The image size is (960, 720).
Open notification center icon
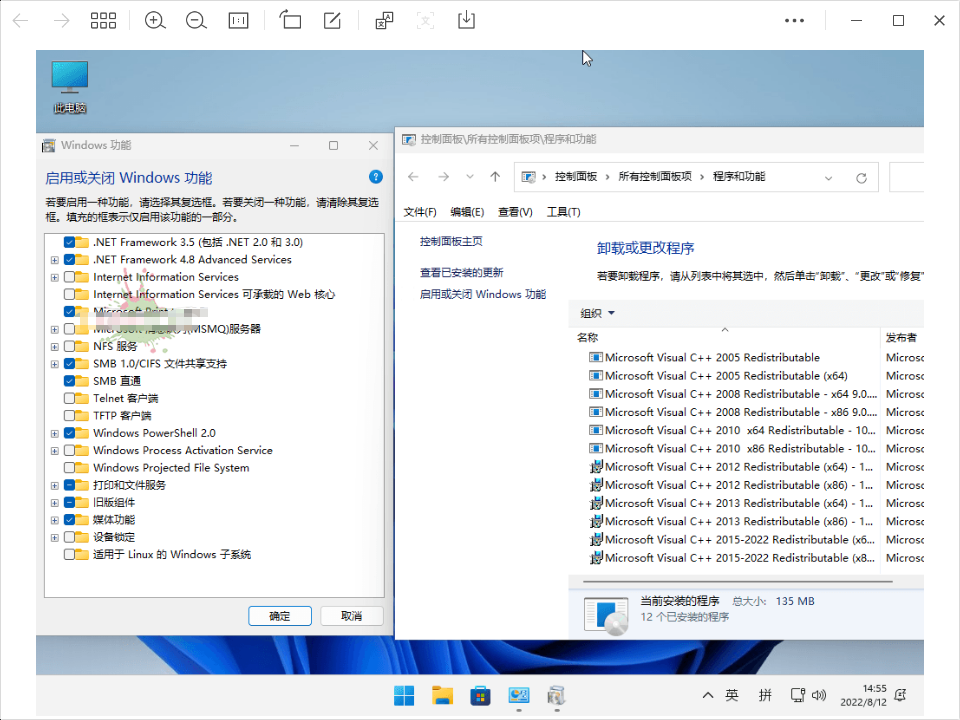coord(900,695)
